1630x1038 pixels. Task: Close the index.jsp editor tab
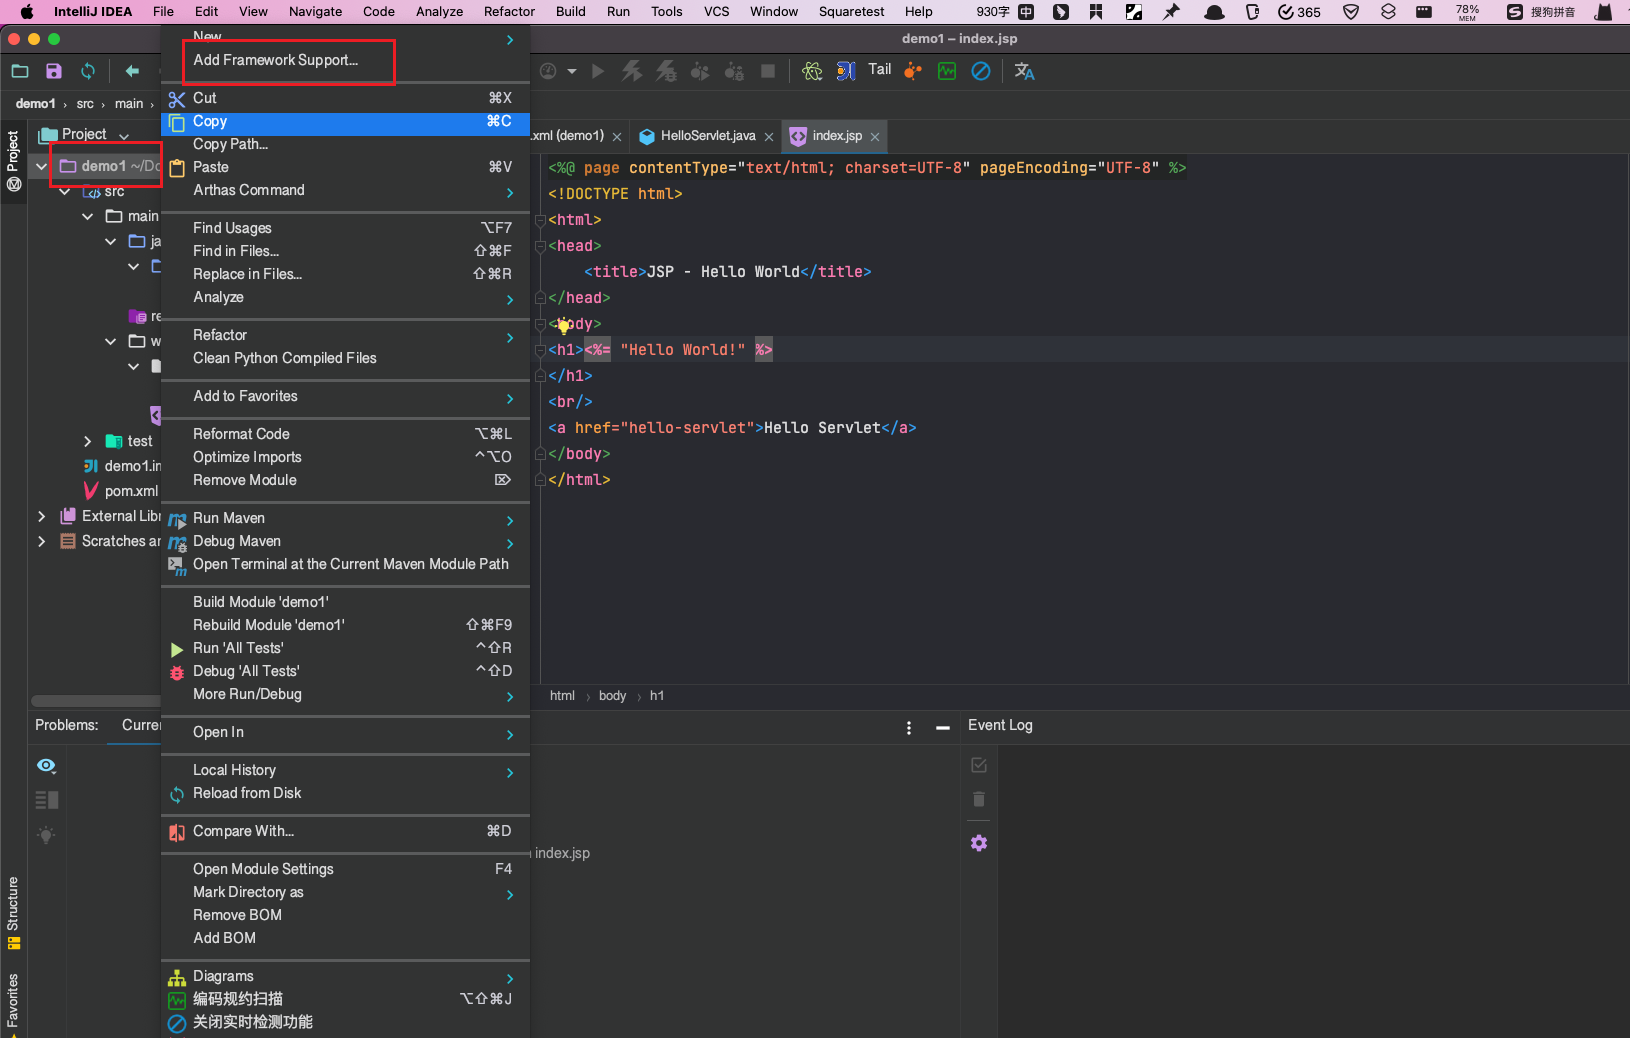pyautogui.click(x=875, y=137)
